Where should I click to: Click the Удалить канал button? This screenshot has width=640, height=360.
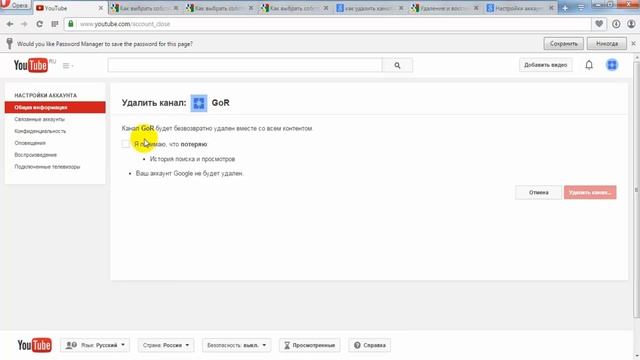[590, 192]
